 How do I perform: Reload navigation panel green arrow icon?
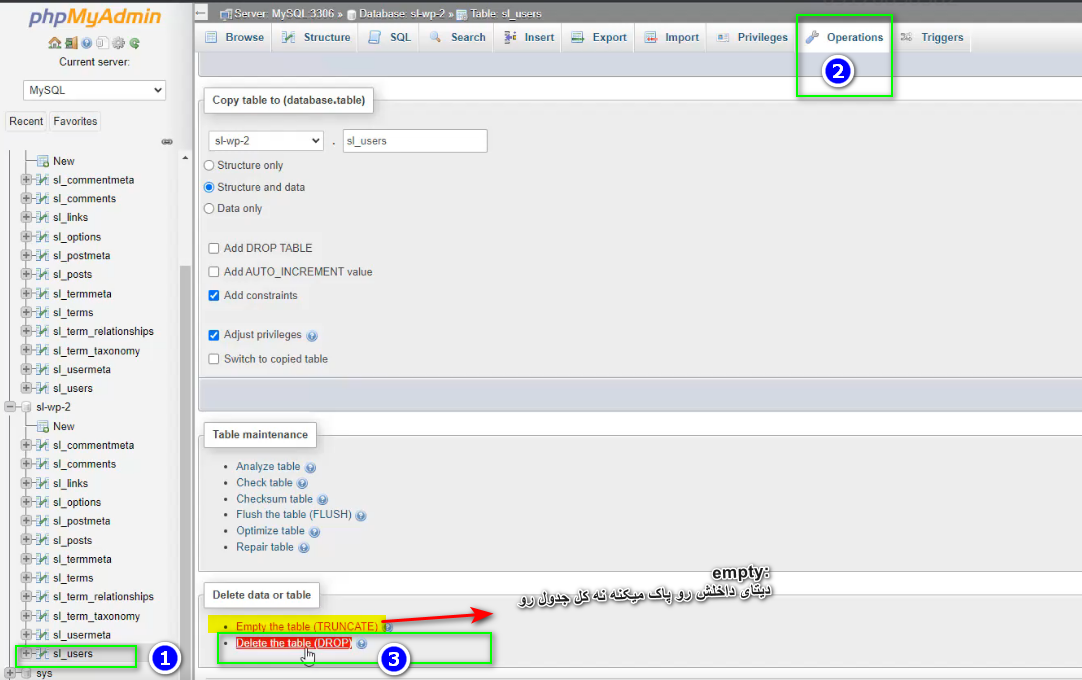coord(135,43)
